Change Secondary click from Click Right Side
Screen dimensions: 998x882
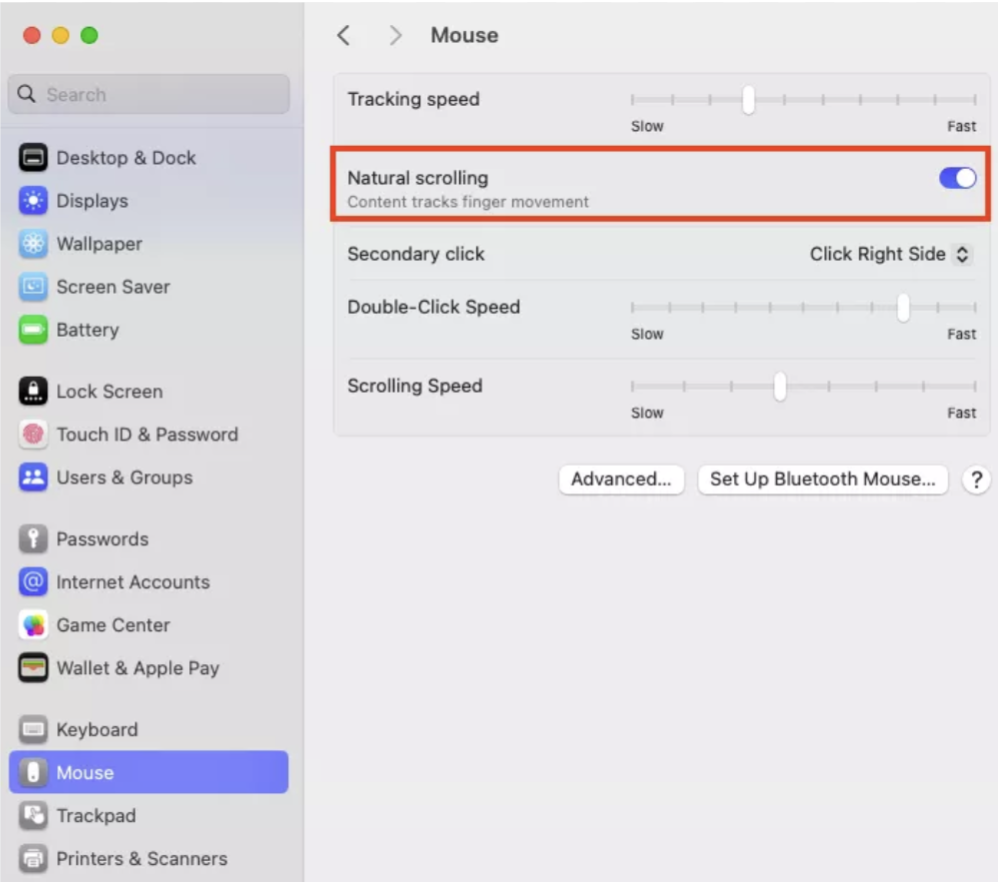(889, 254)
